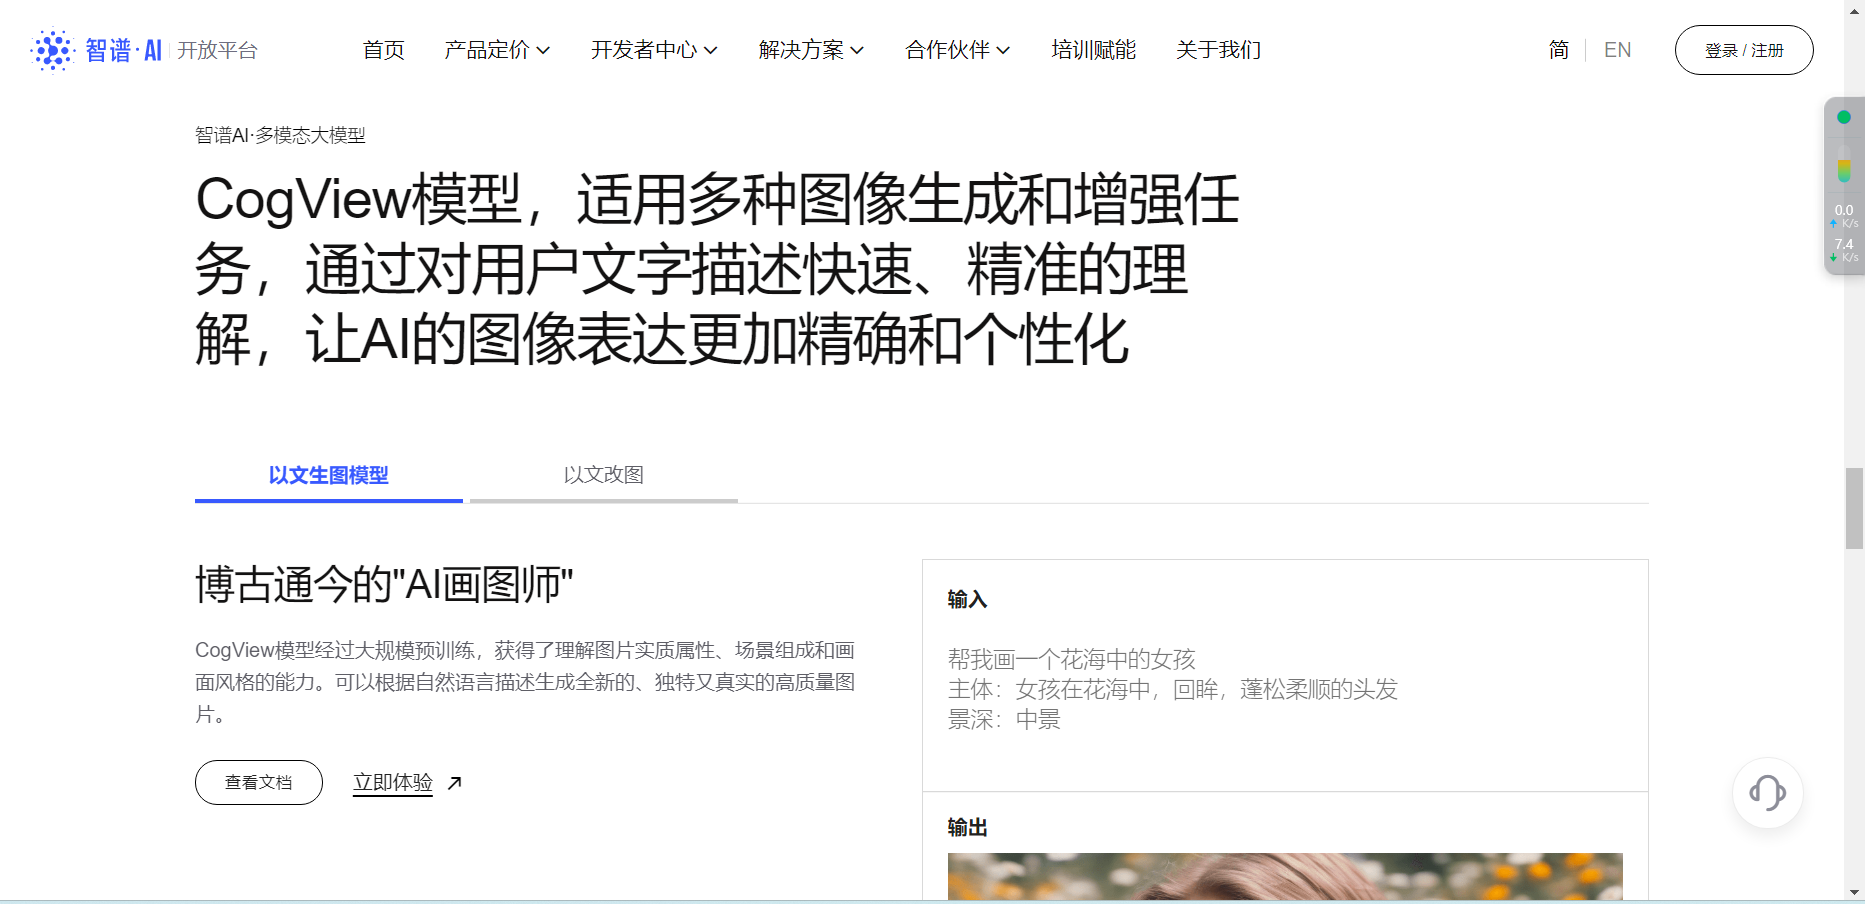The image size is (1865, 904).
Task: Click the 登录 / 注册 button
Action: 1744,50
